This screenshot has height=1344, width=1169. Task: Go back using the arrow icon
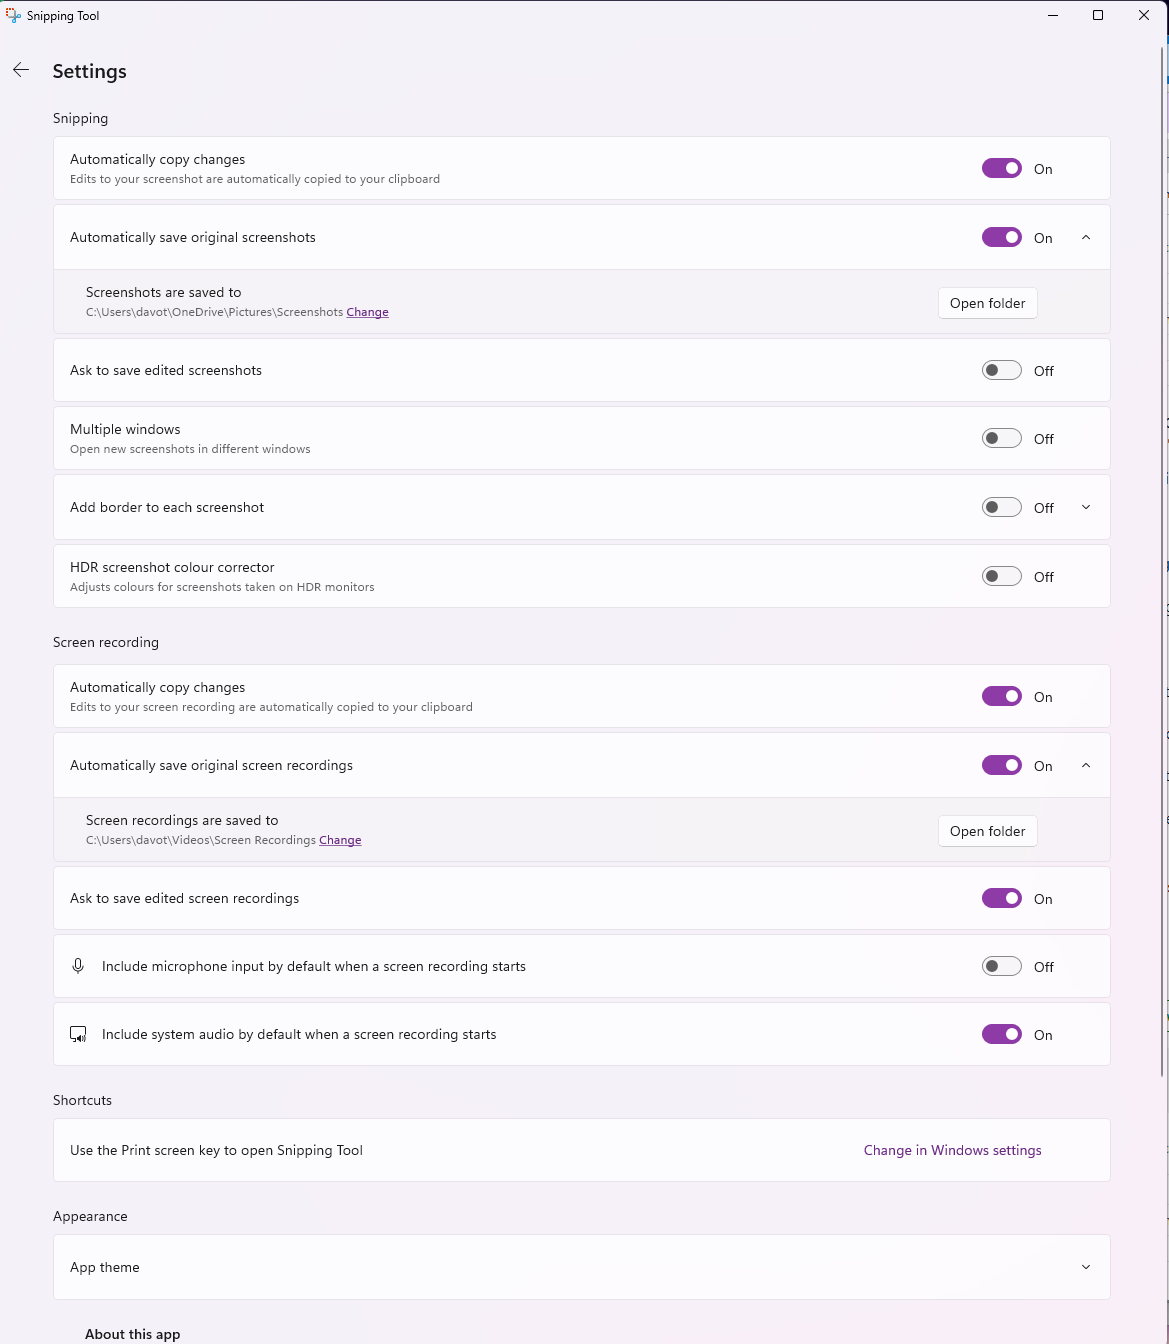(x=21, y=70)
